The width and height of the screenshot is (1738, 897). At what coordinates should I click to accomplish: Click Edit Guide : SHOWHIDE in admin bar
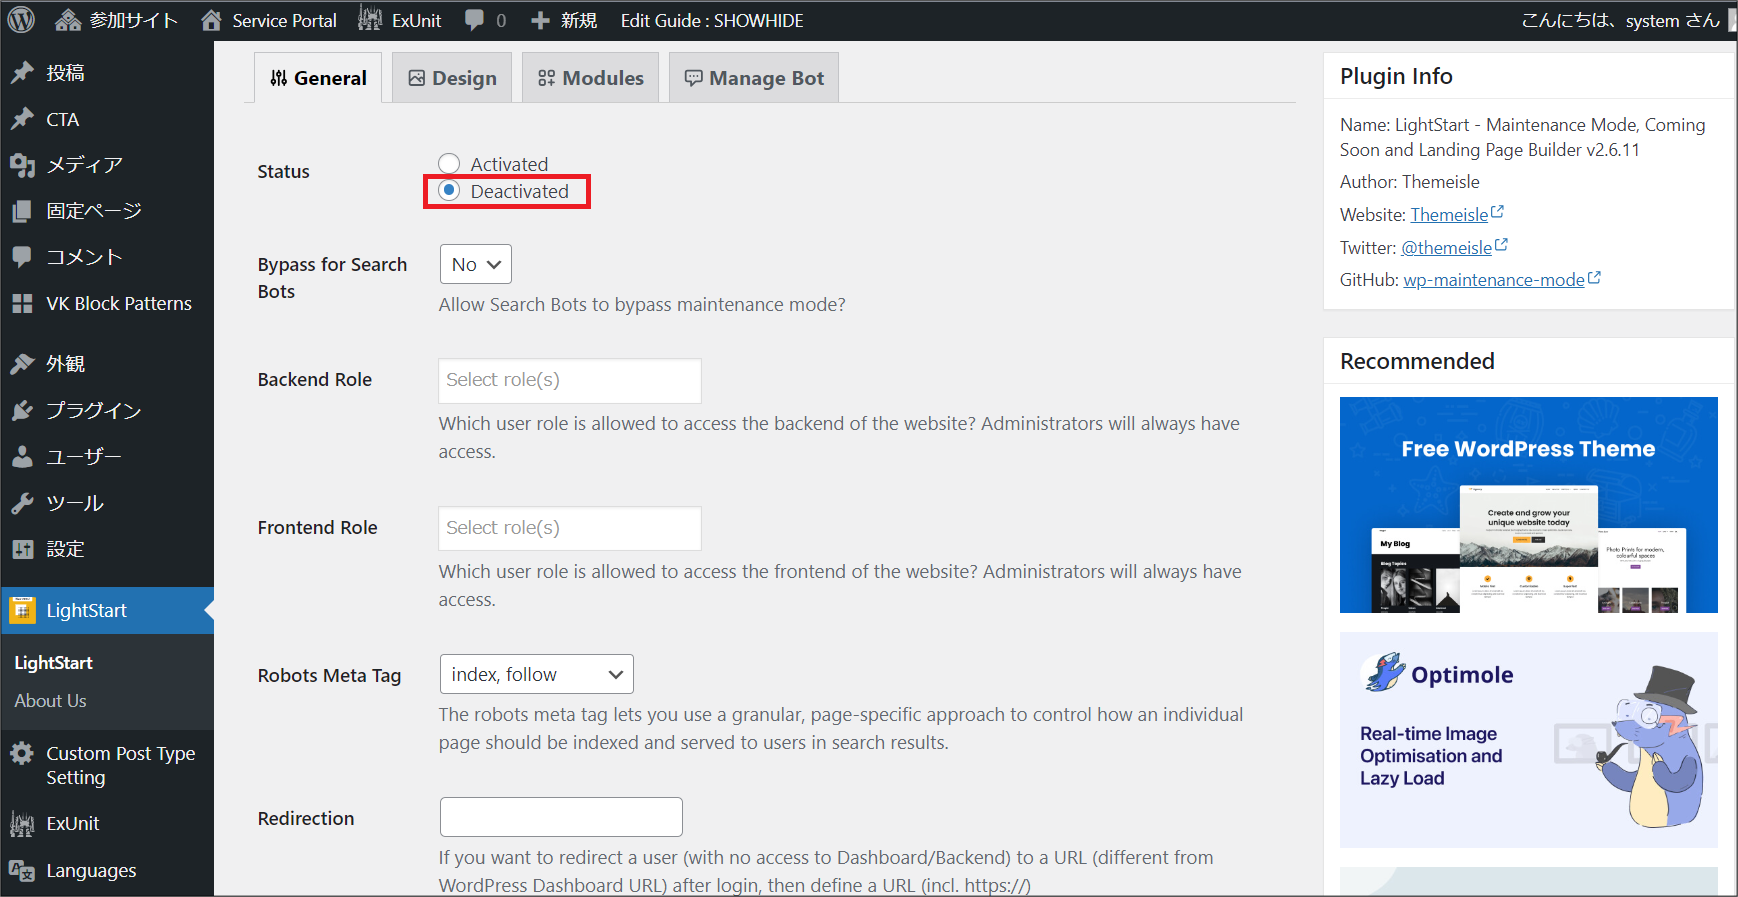(712, 20)
